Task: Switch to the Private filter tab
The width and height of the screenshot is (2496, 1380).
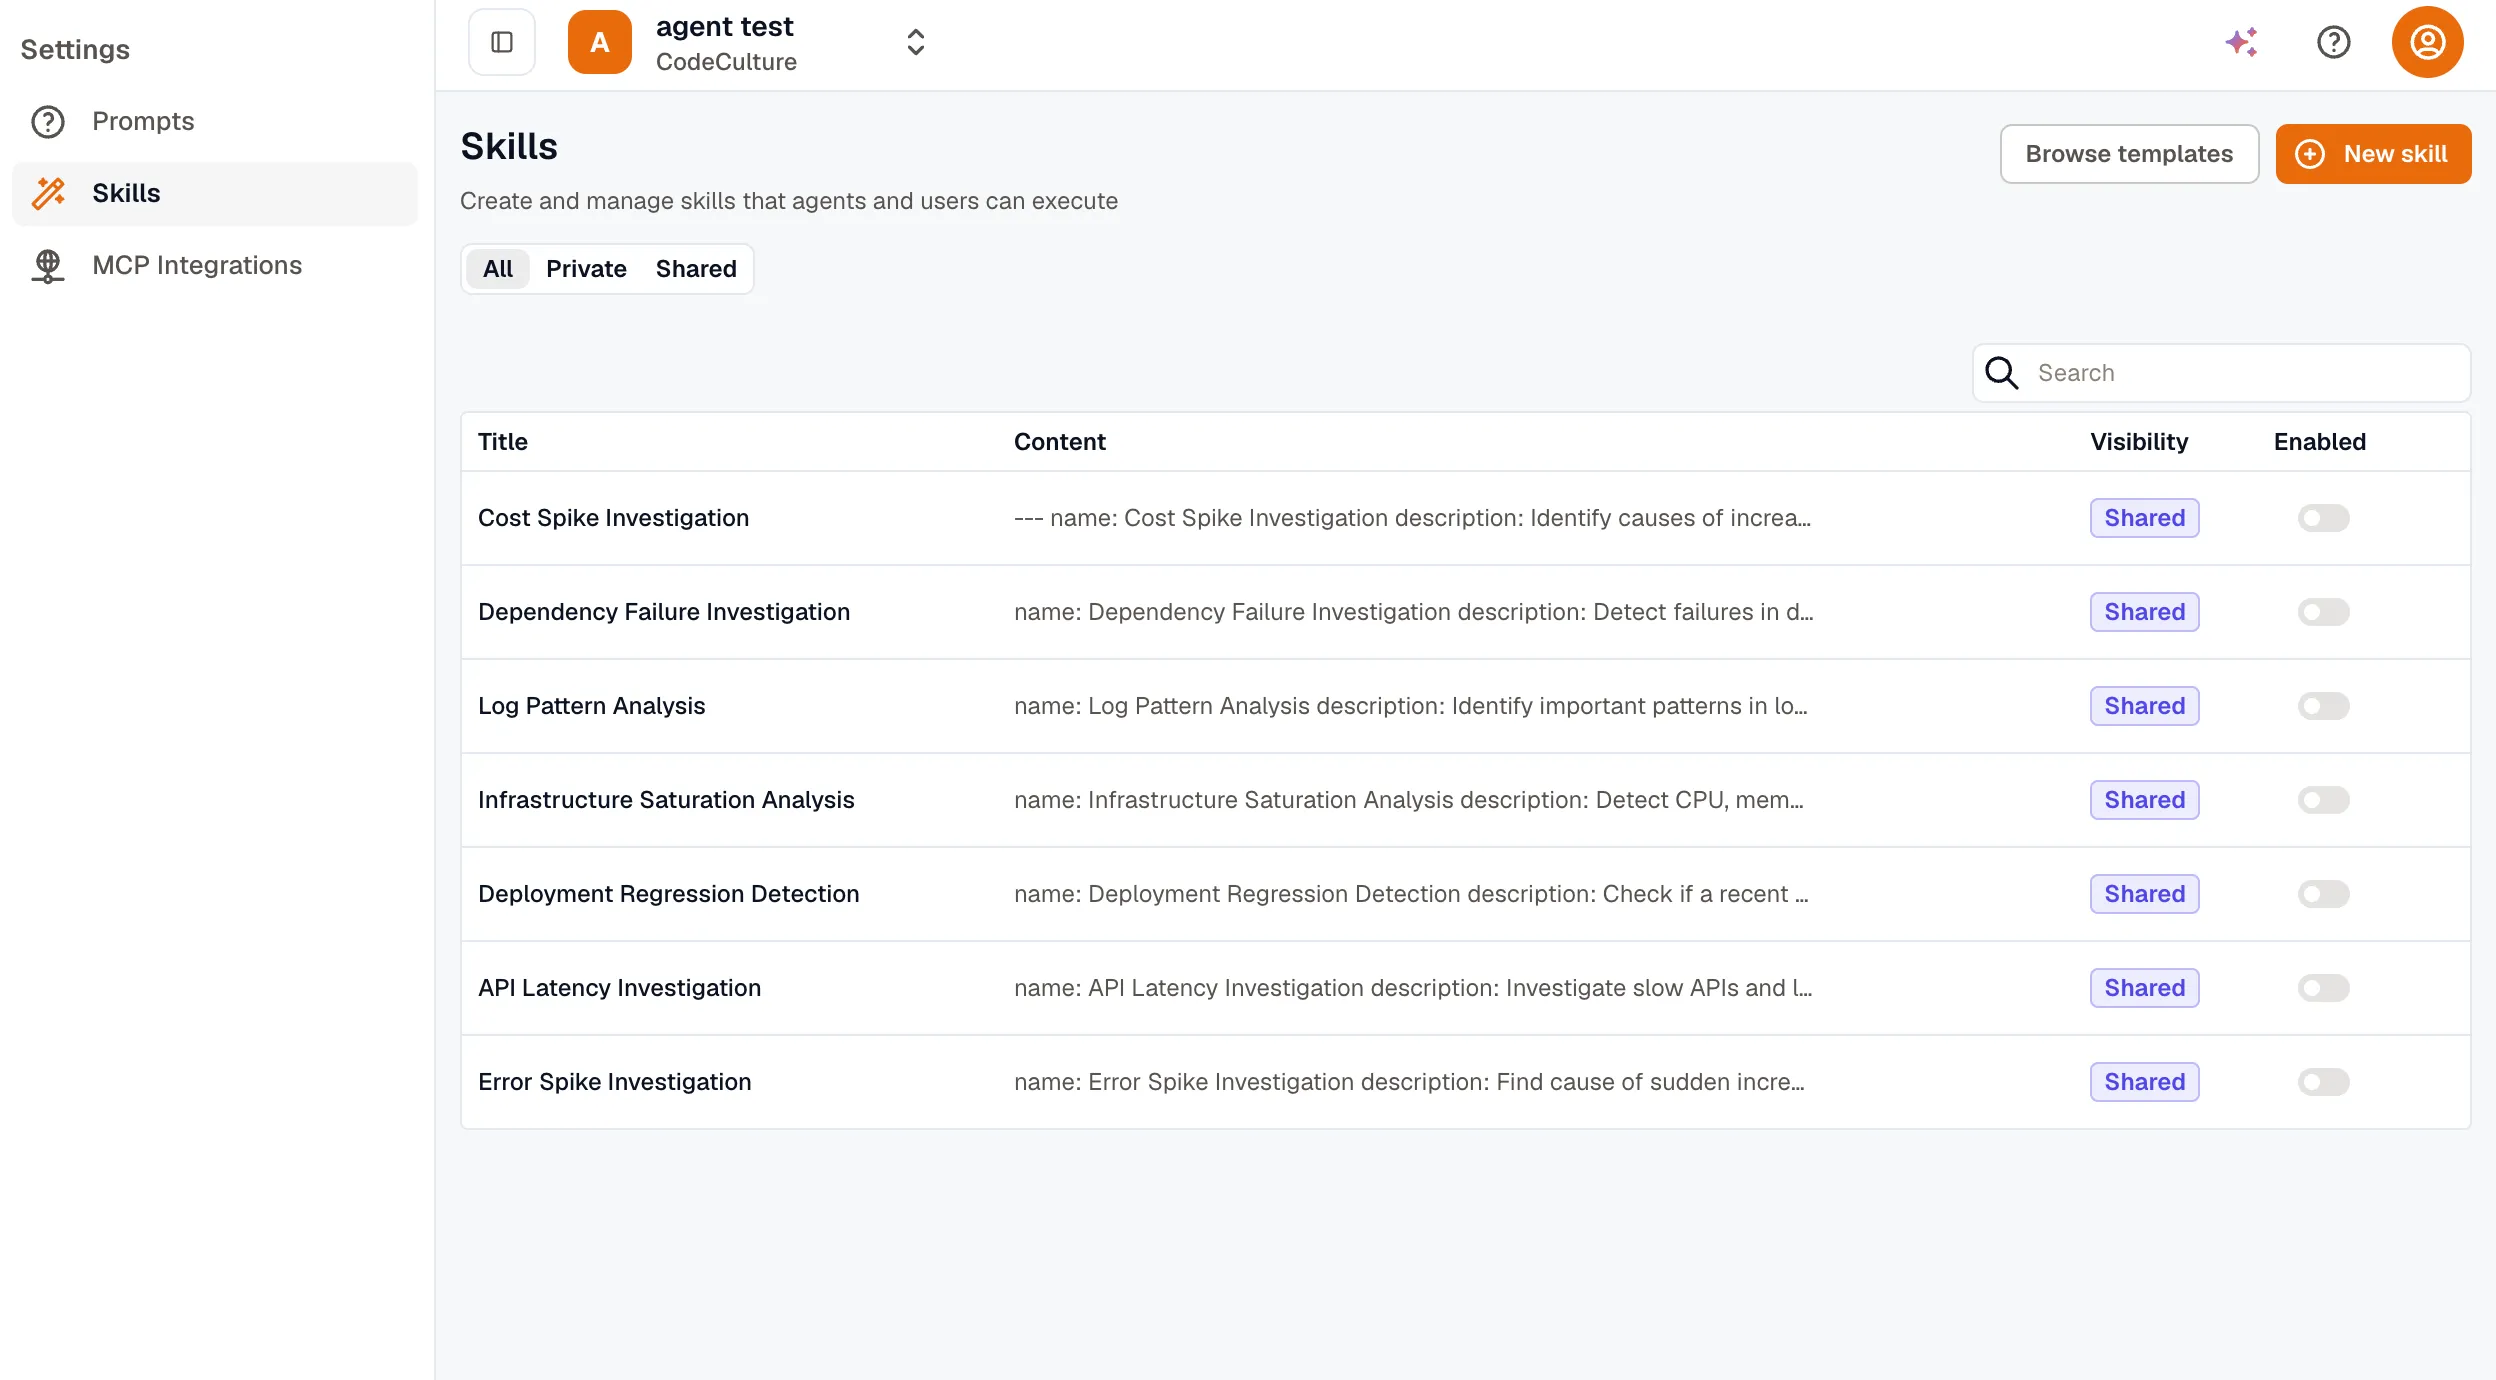Action: (586, 269)
